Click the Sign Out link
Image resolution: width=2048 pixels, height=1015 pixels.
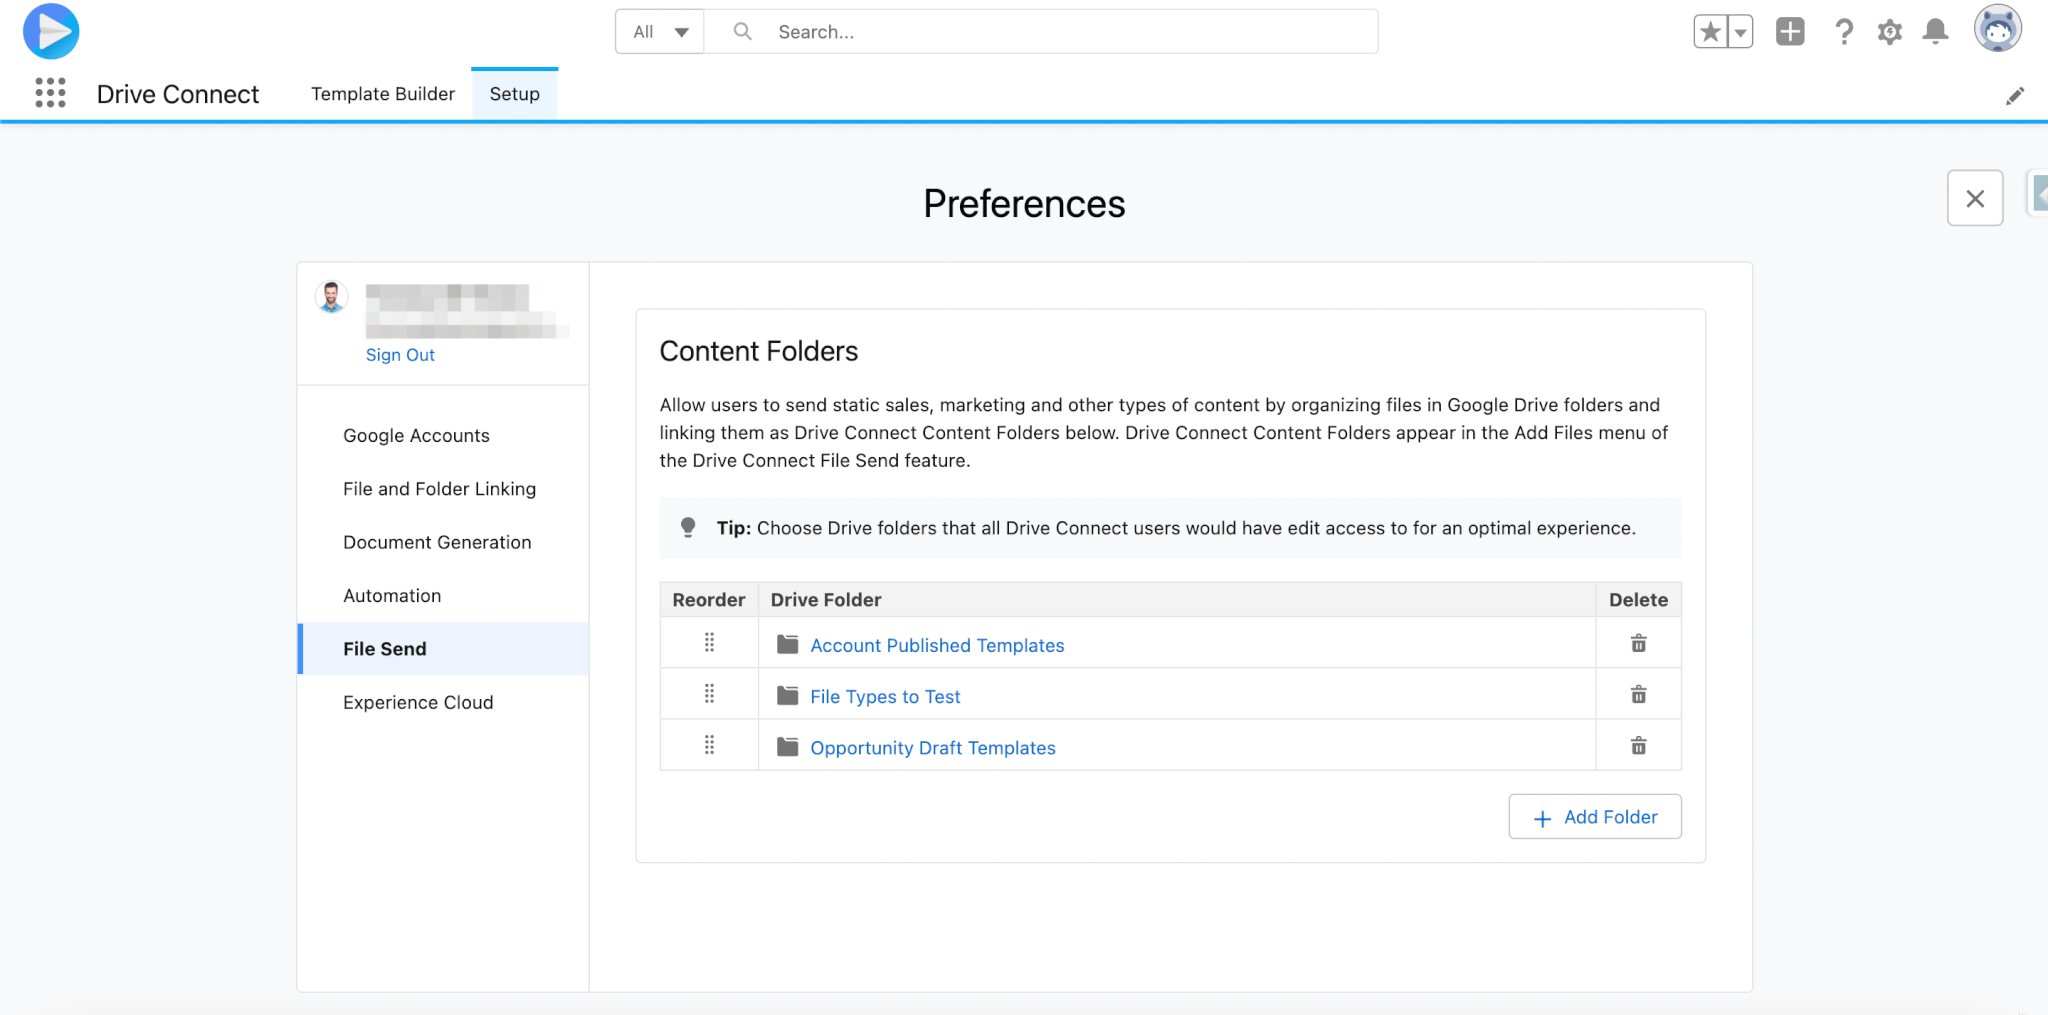pos(400,355)
